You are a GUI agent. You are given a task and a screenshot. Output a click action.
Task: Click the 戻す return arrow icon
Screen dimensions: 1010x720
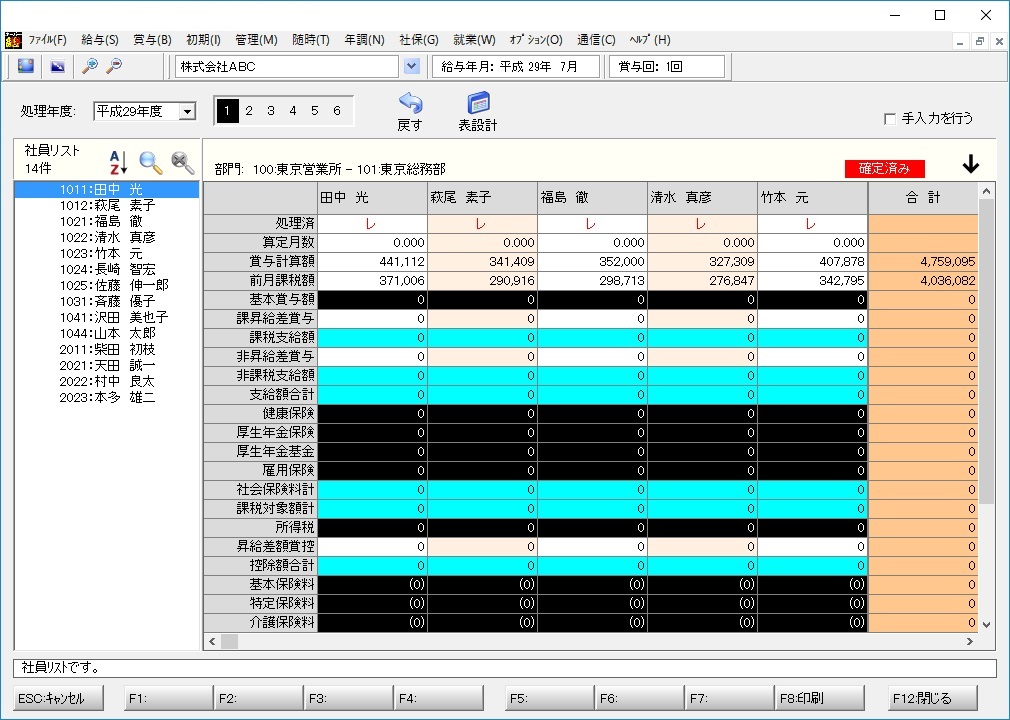click(410, 103)
